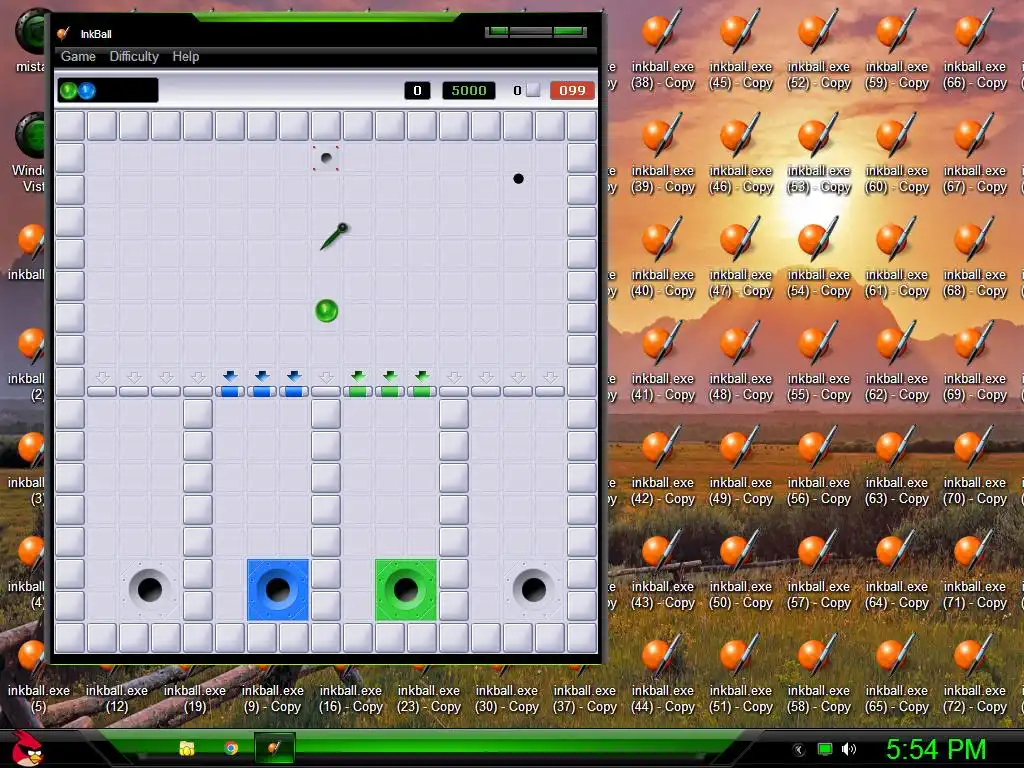Select inkball.exe (54) - Copy desktop icon
This screenshot has width=1024, height=768.
click(818, 255)
